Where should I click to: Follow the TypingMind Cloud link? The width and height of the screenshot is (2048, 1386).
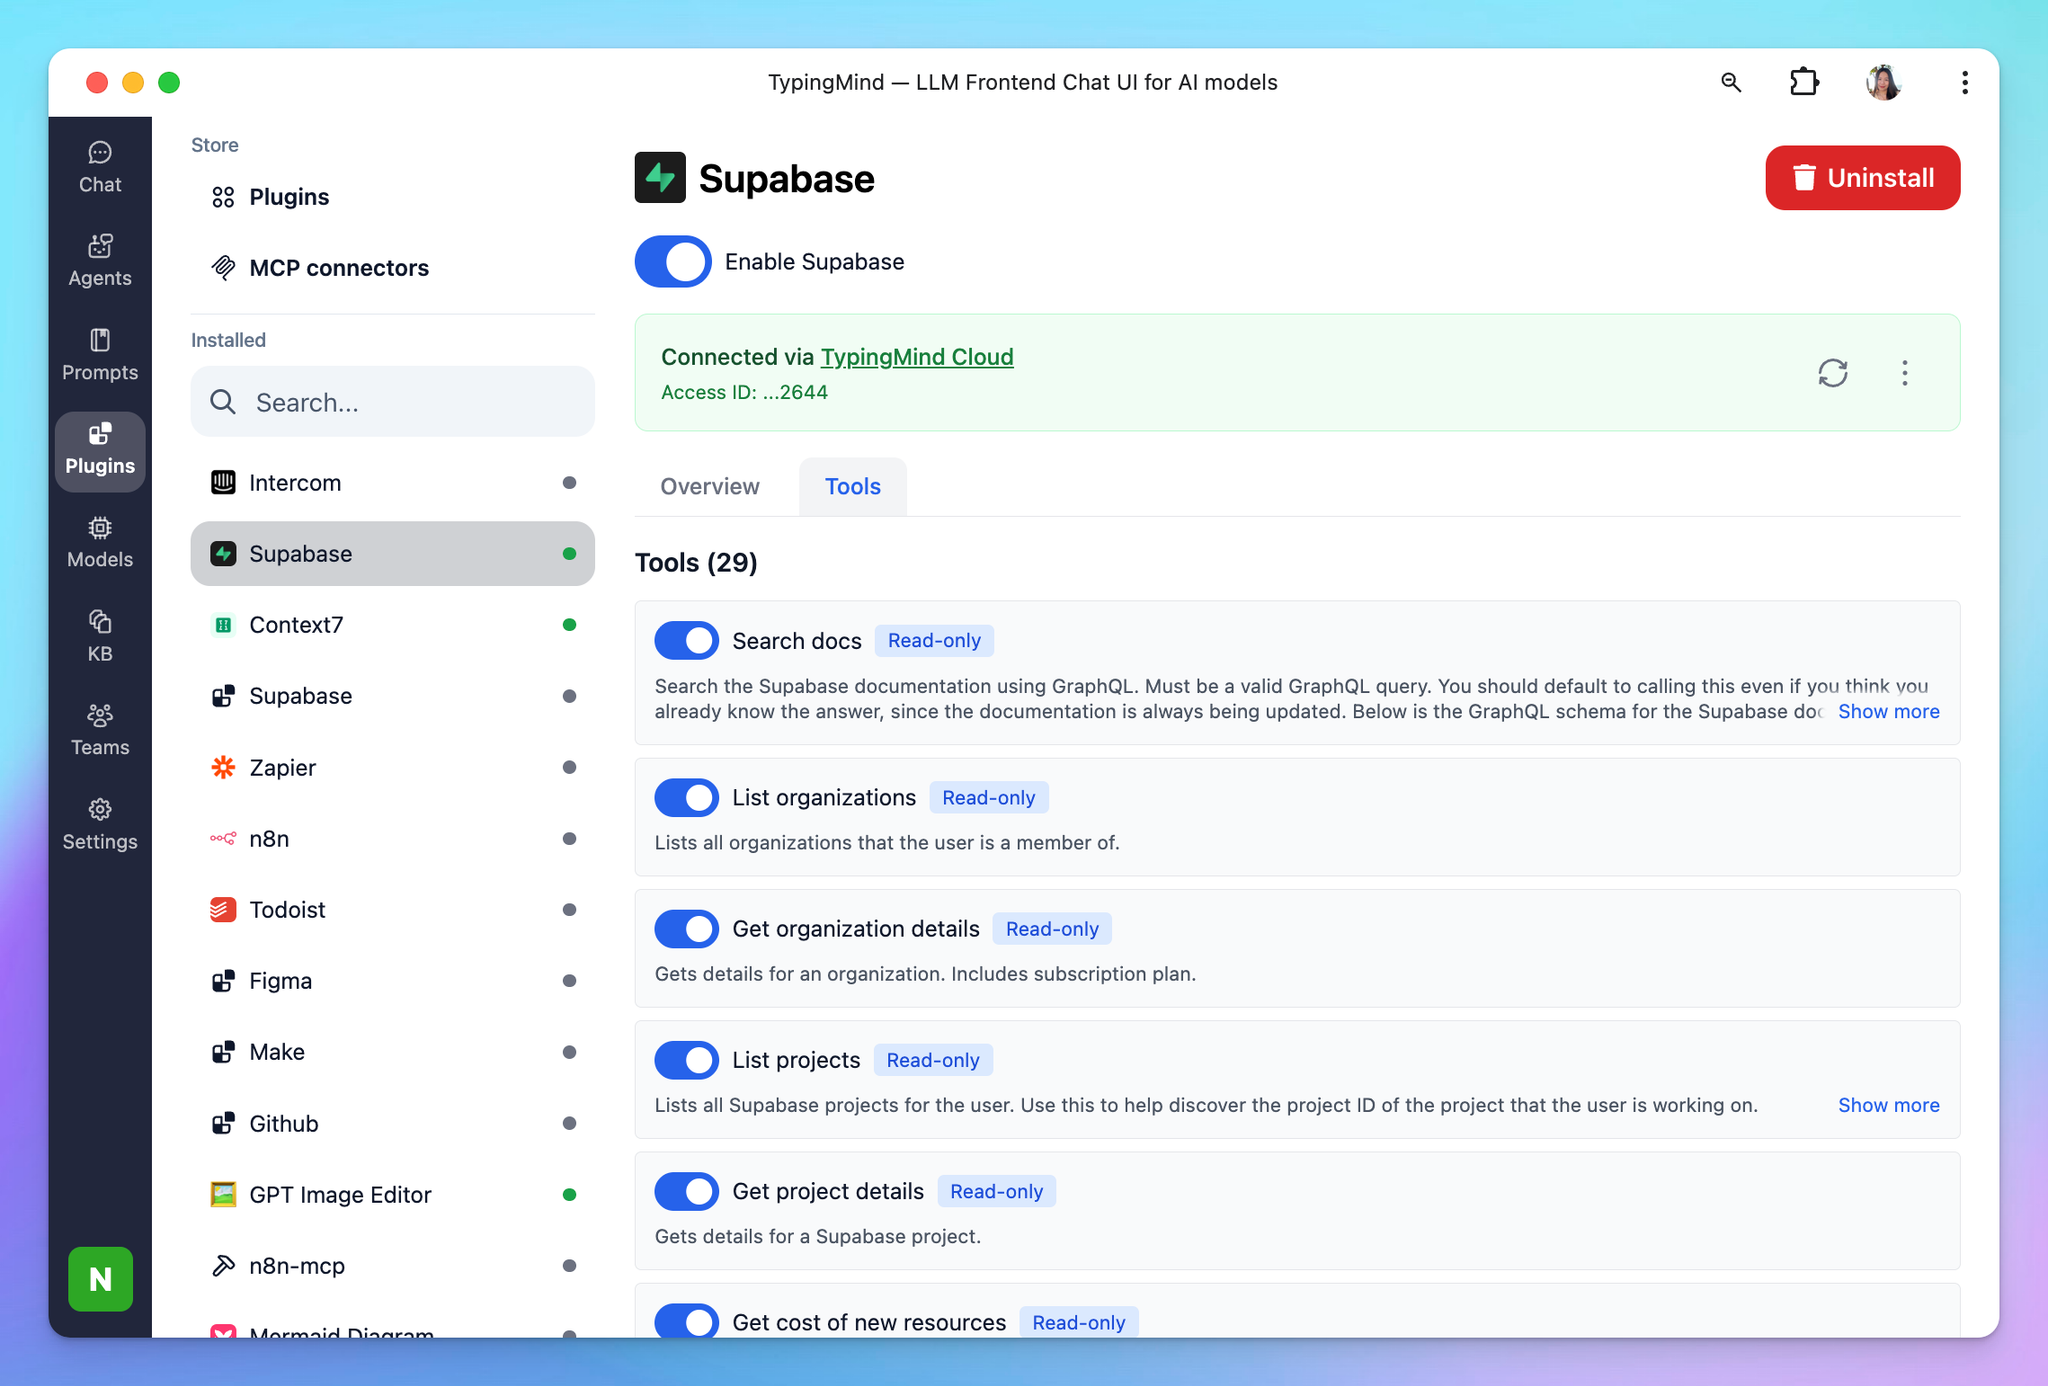click(x=916, y=357)
